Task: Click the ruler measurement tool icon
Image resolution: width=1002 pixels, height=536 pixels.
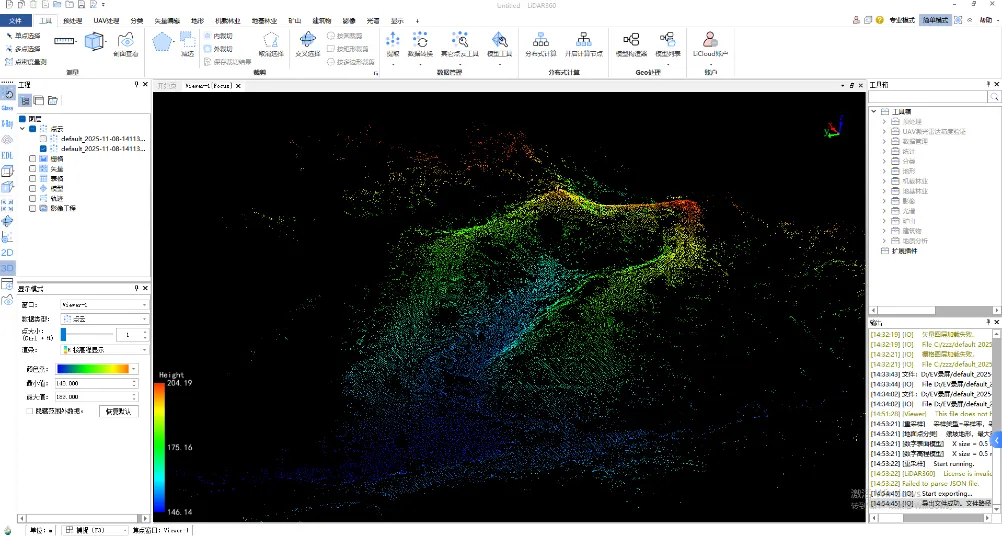Action: [65, 41]
